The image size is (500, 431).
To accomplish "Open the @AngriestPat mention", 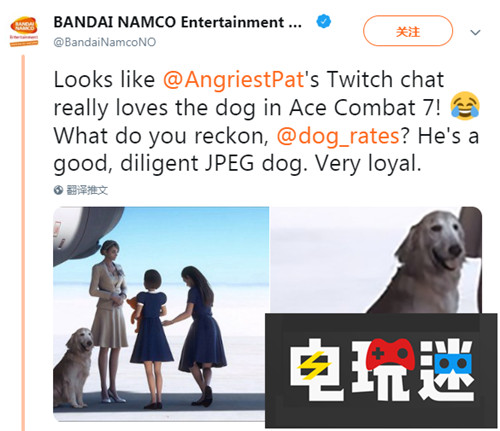I will click(x=233, y=80).
